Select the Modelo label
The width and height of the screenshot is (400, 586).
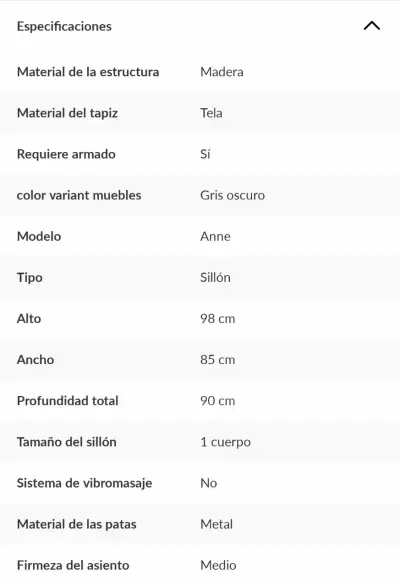(39, 236)
